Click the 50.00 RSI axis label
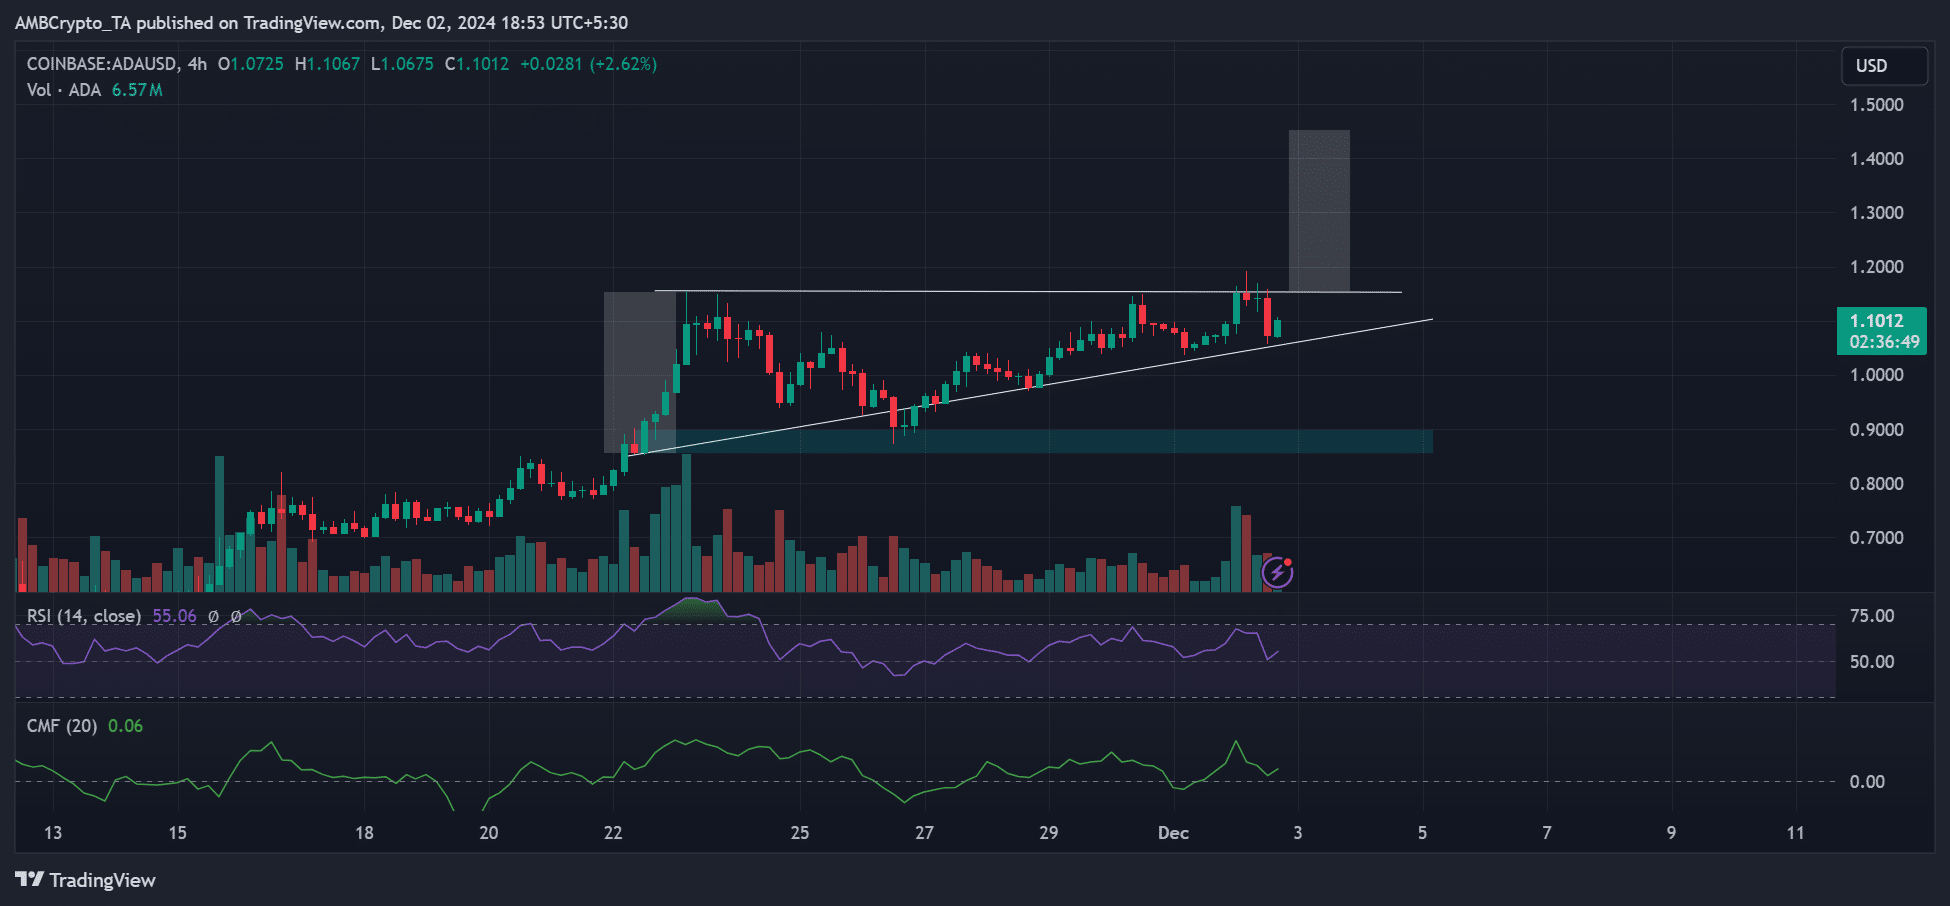 click(x=1872, y=662)
